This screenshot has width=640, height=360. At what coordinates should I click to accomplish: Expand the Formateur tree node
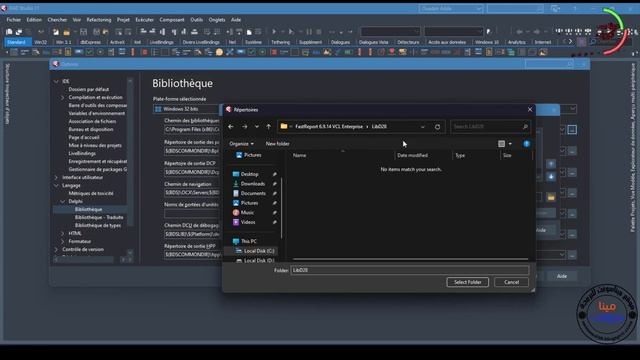point(62,242)
